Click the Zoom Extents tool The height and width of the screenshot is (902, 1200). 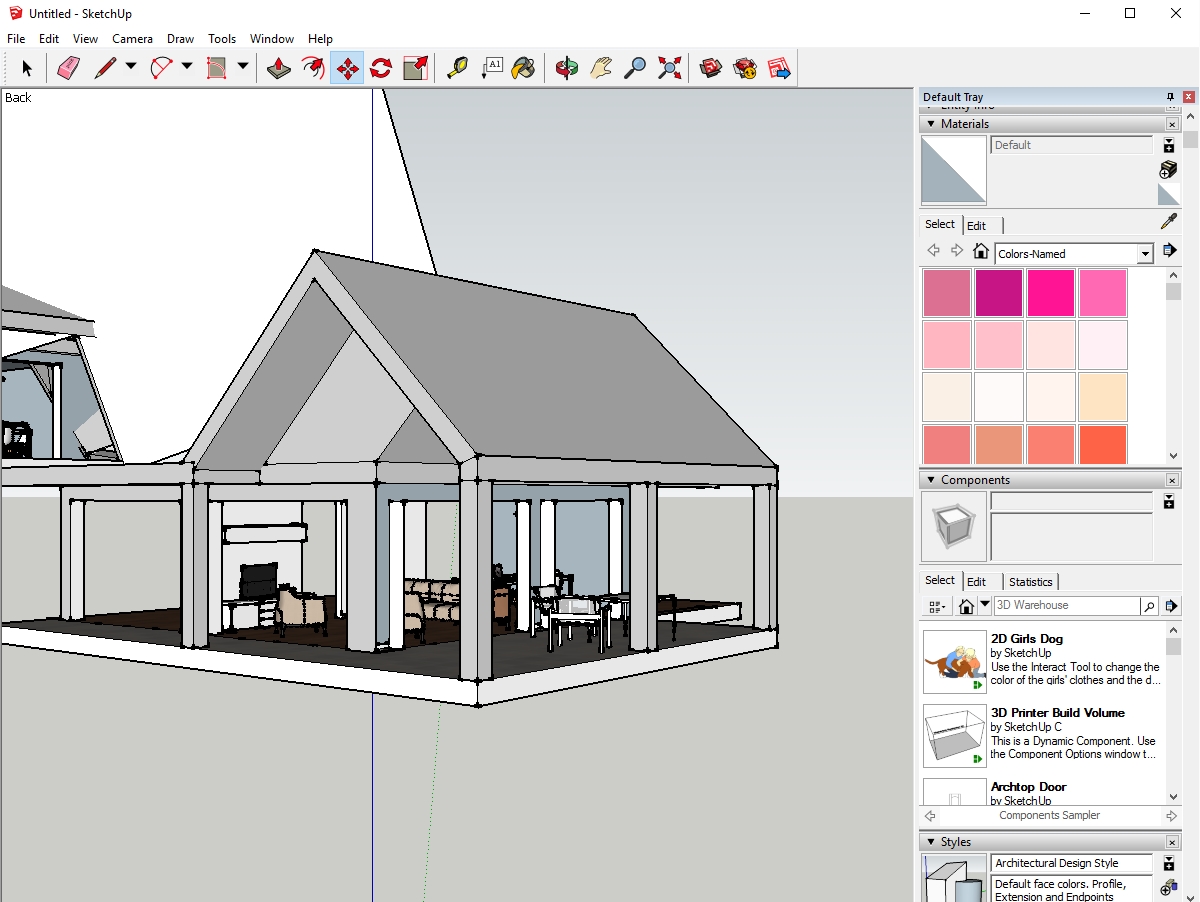pyautogui.click(x=670, y=68)
